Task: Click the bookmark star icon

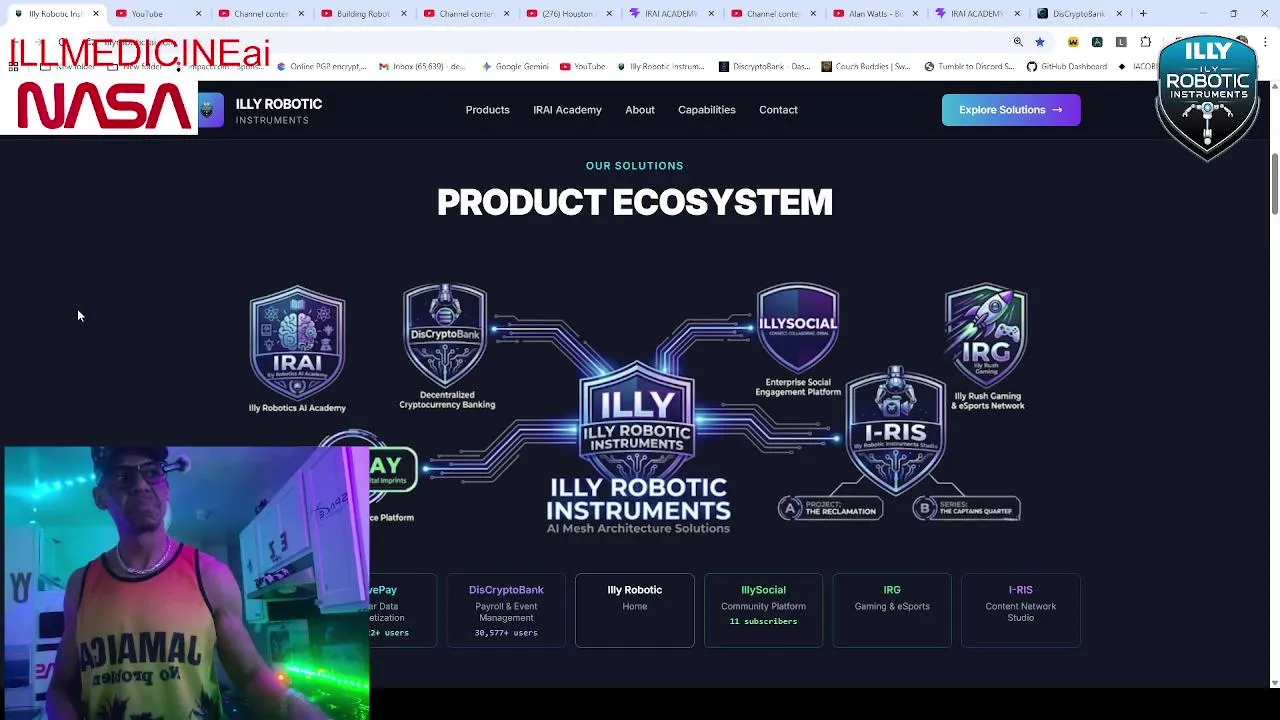Action: coord(1040,42)
